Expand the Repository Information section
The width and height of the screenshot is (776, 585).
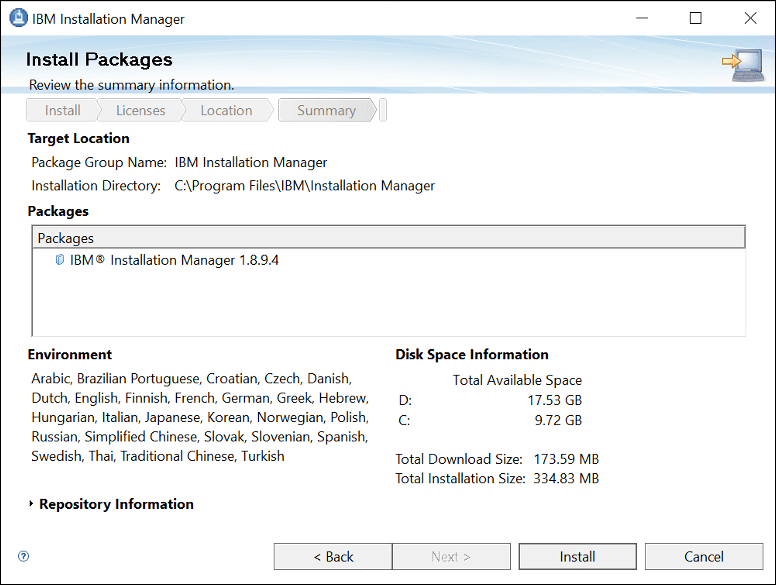[x=31, y=504]
